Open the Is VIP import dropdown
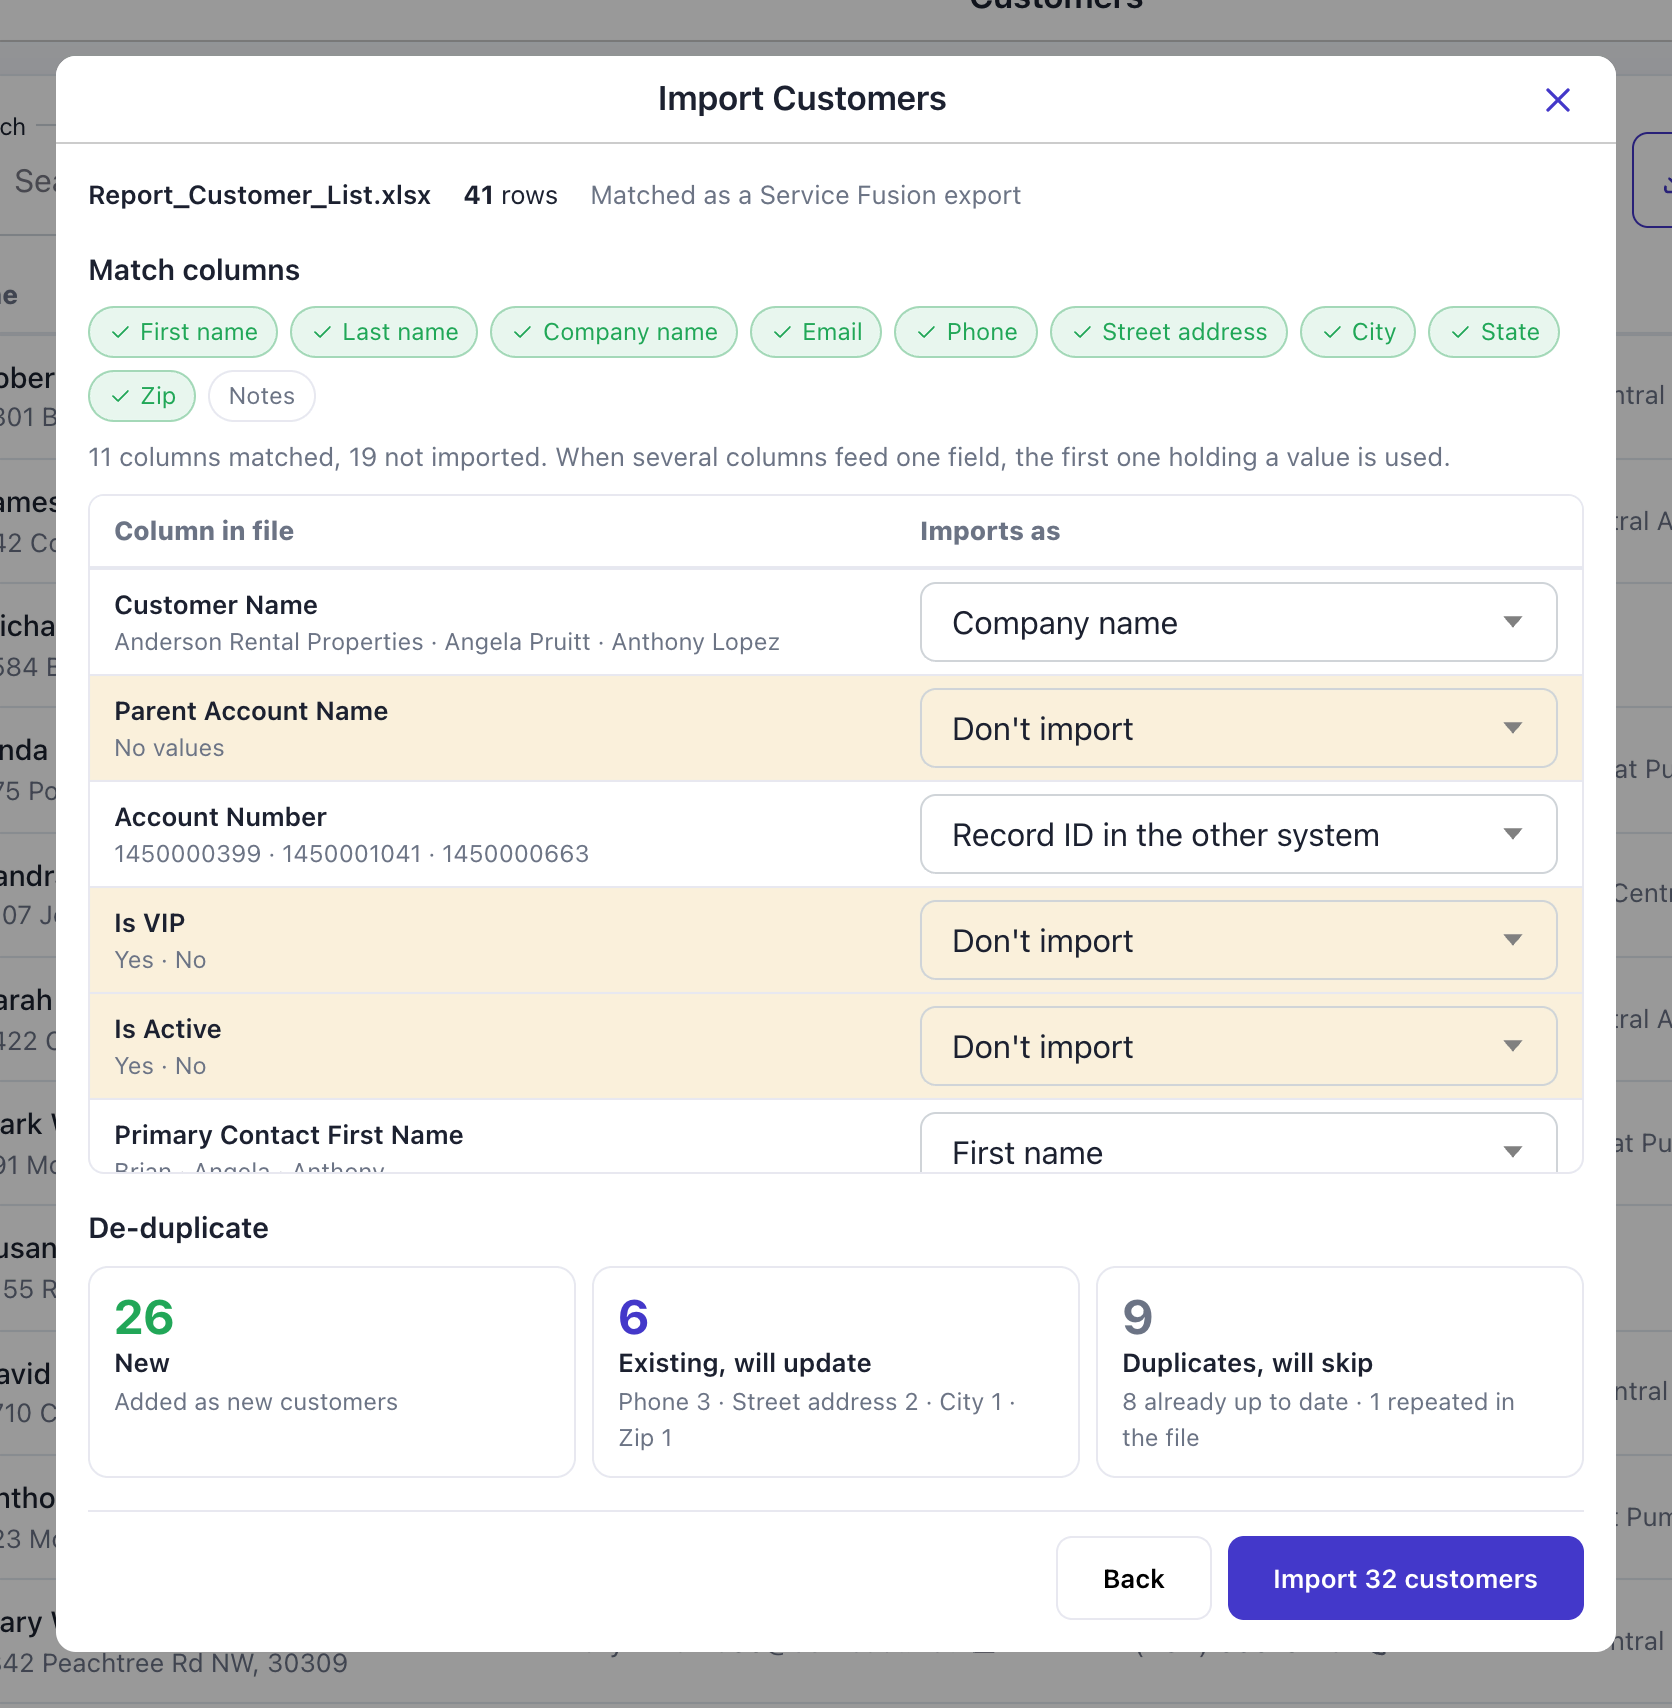 click(1238, 940)
